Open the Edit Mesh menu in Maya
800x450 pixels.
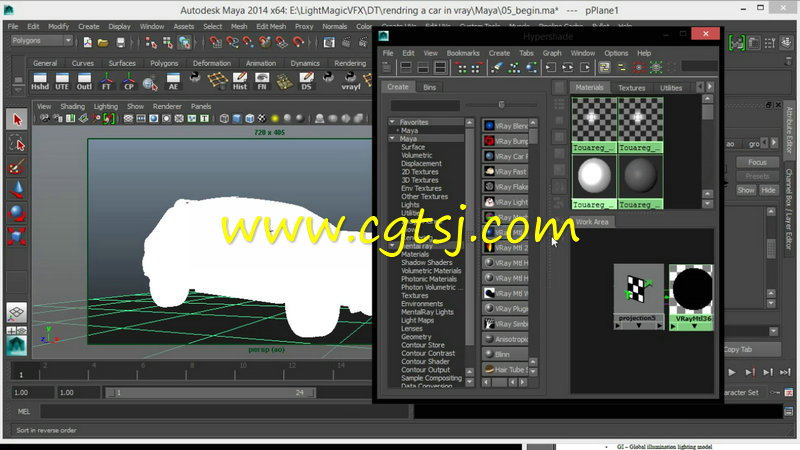271,27
